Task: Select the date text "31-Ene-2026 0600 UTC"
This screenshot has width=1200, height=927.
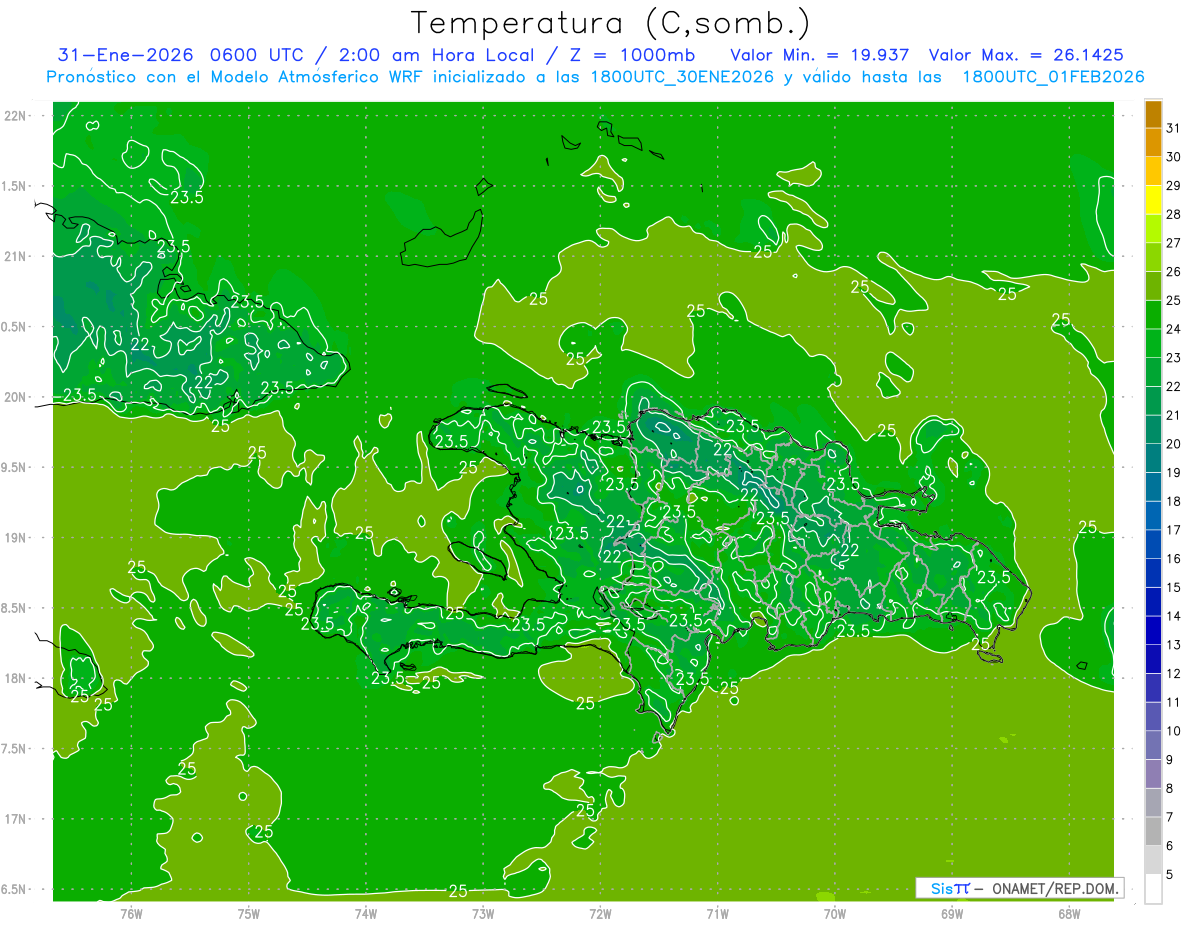Action: point(181,55)
